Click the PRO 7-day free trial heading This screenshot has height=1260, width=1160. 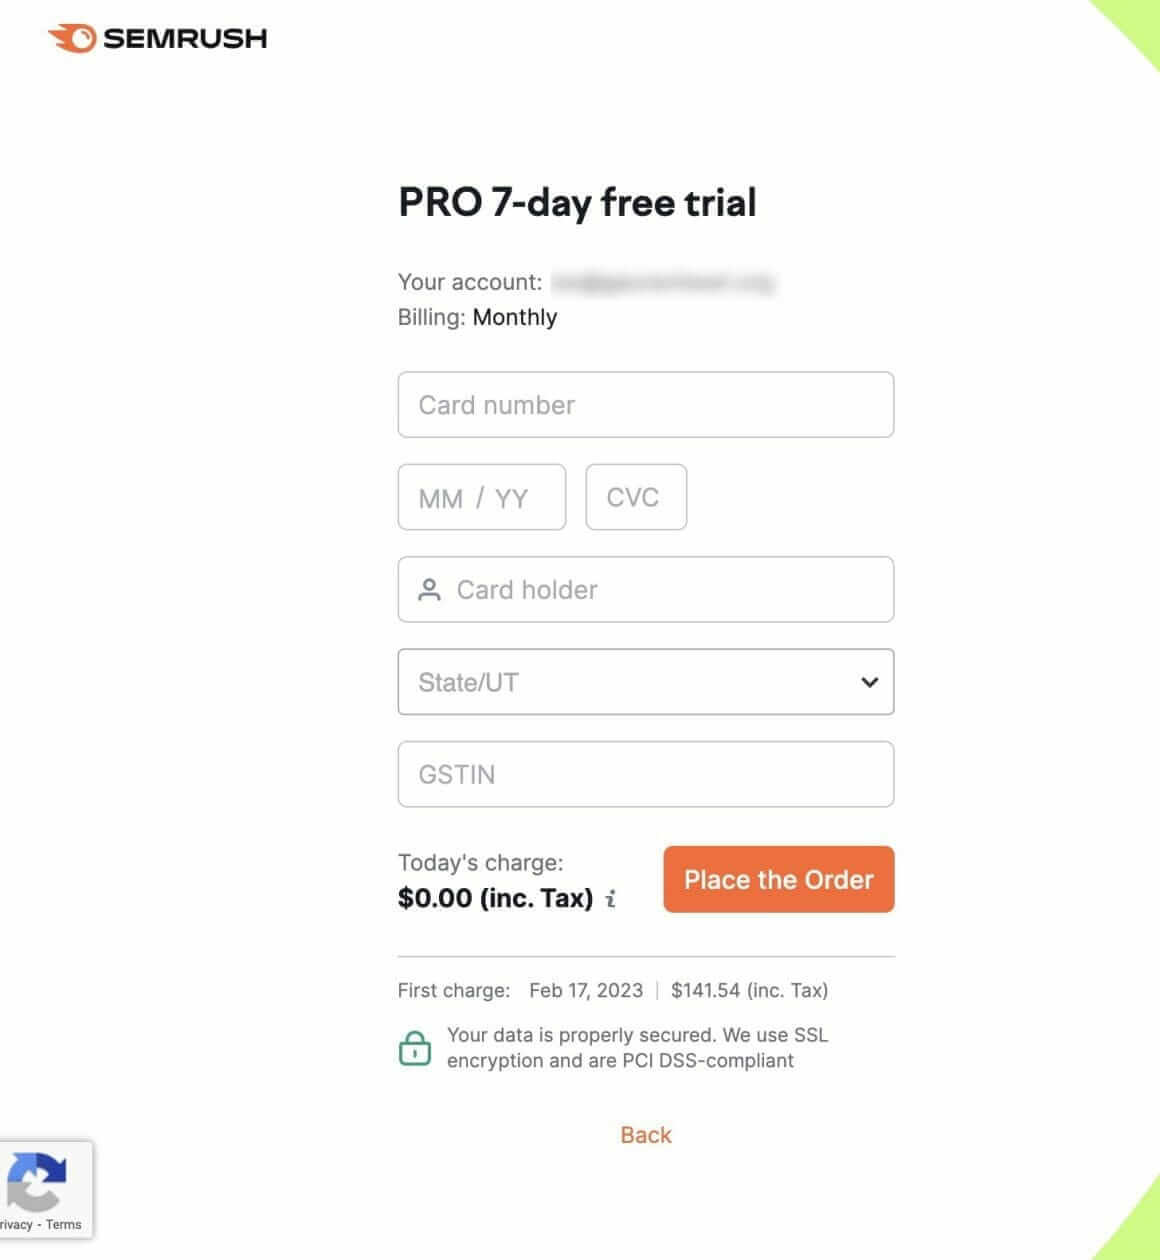tap(577, 203)
